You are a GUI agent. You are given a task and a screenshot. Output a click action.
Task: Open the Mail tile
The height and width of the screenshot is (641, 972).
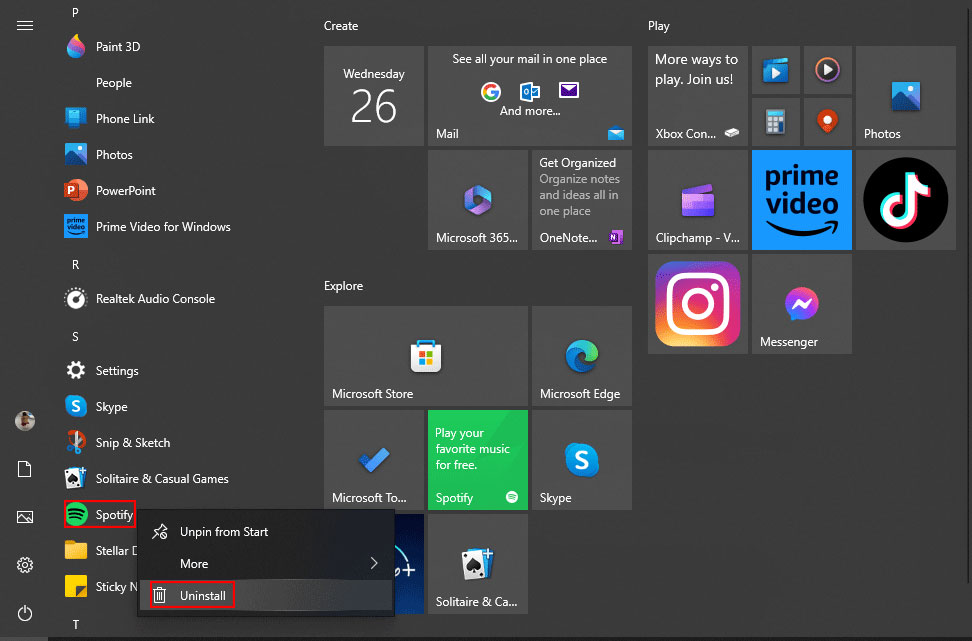click(530, 96)
